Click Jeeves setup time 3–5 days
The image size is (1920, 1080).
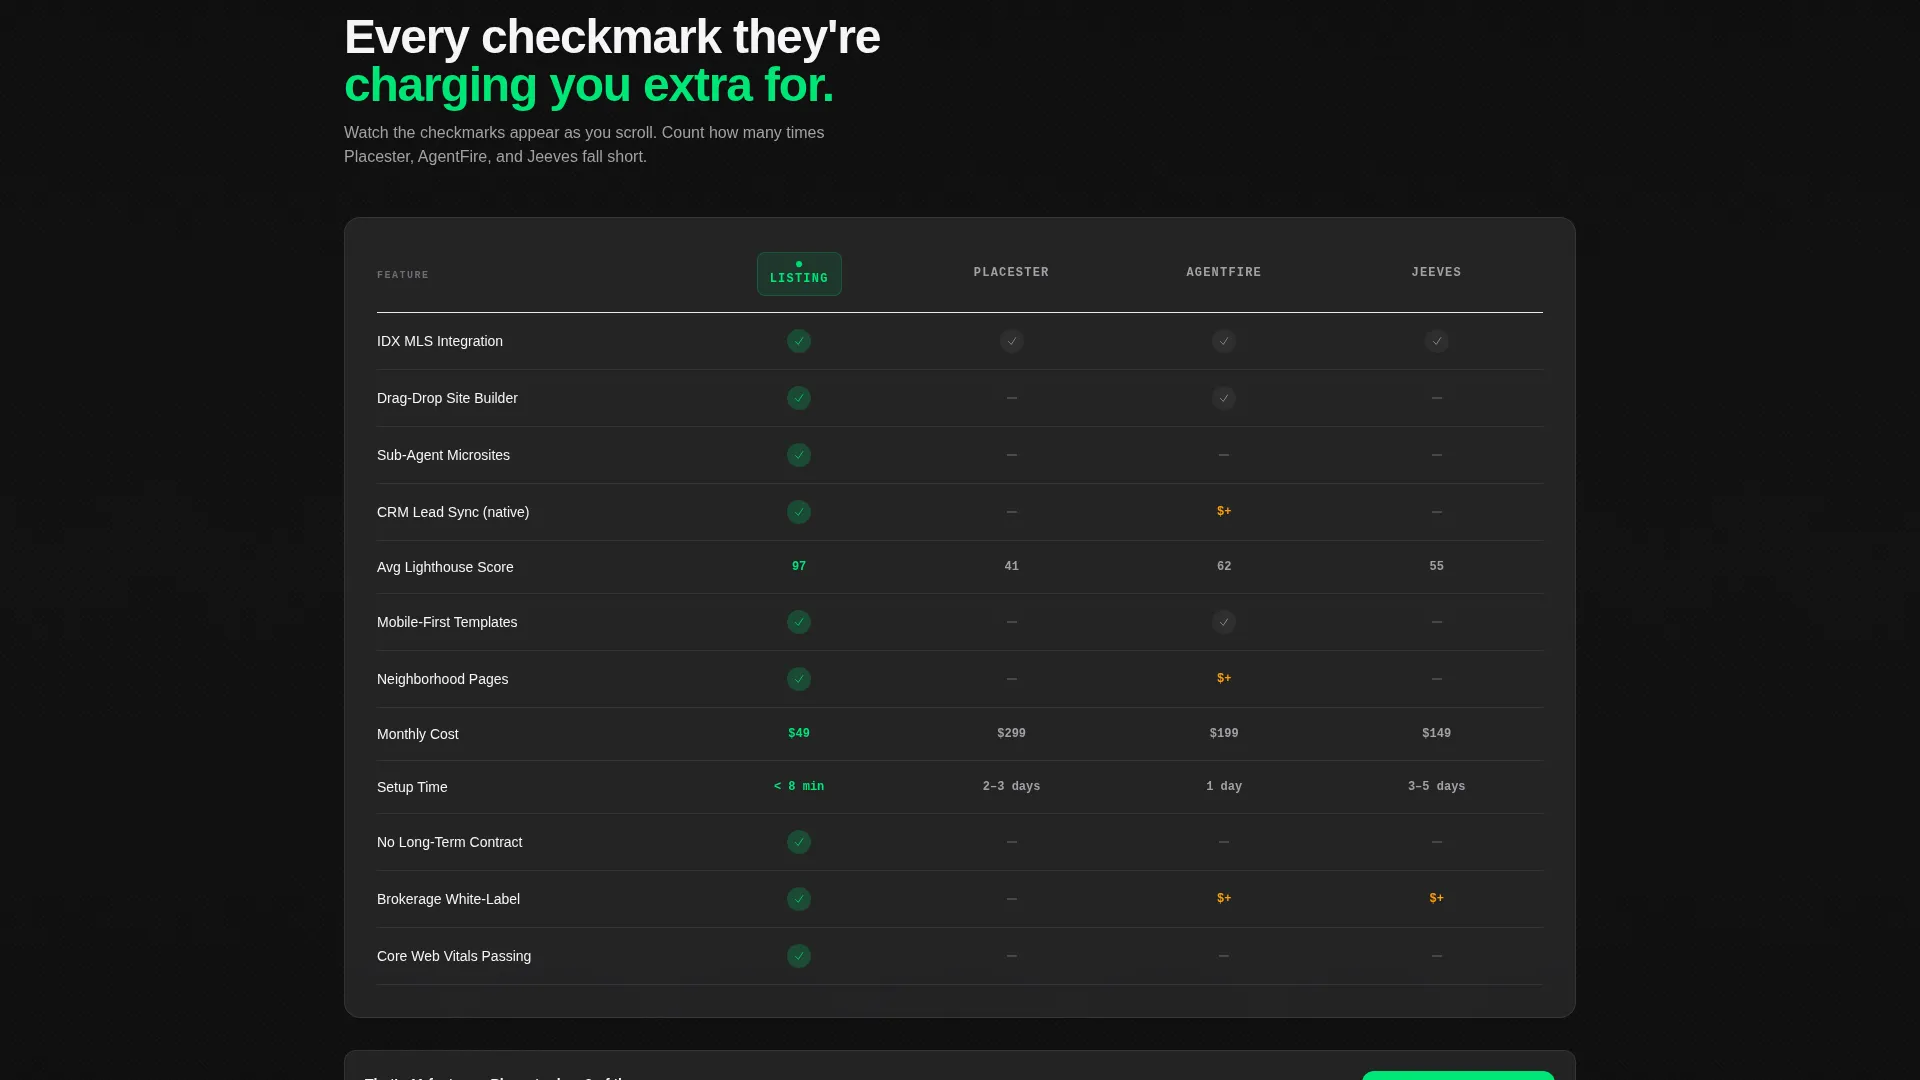[1437, 786]
